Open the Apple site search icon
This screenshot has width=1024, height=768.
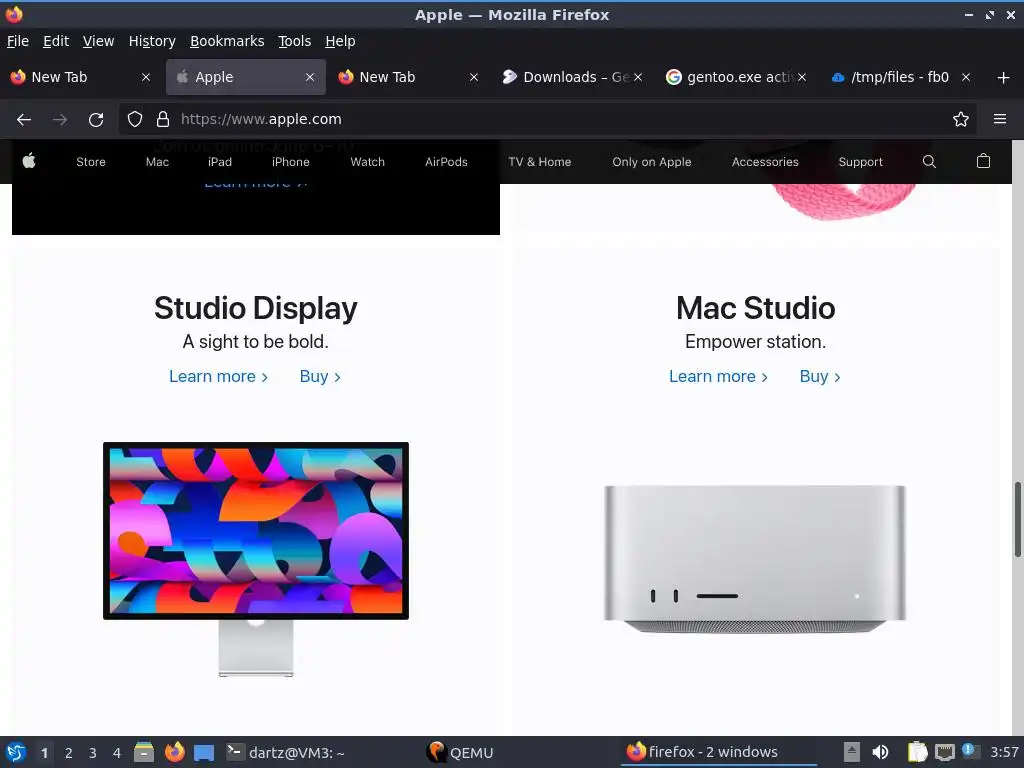click(929, 161)
